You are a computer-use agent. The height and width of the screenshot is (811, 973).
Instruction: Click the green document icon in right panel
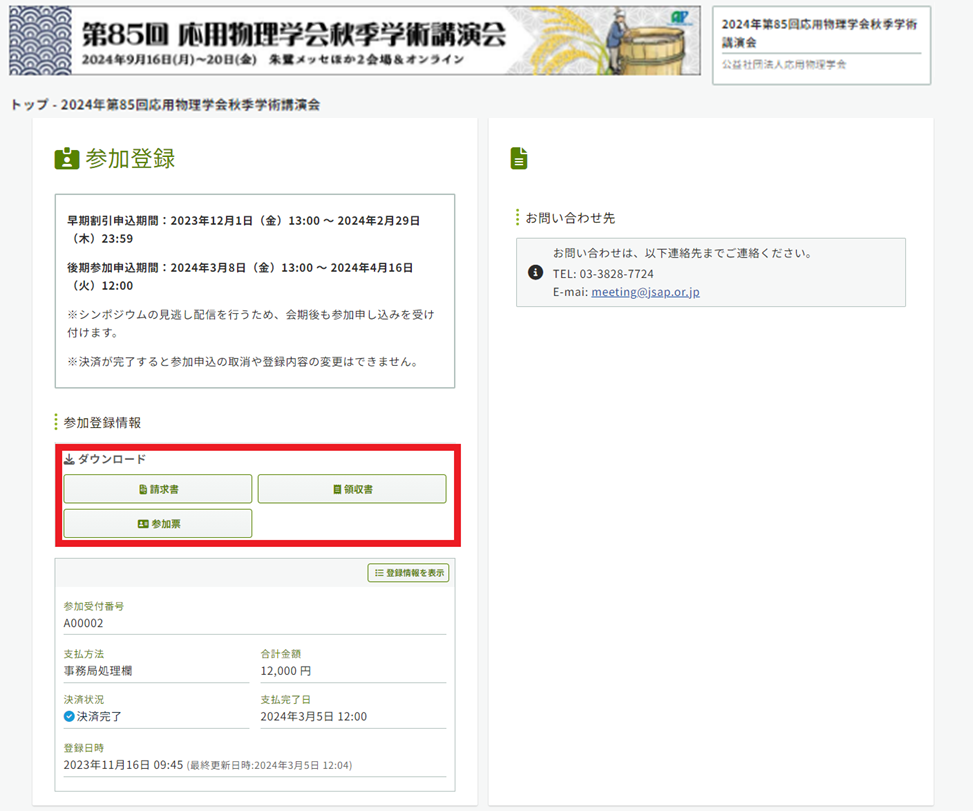(518, 158)
